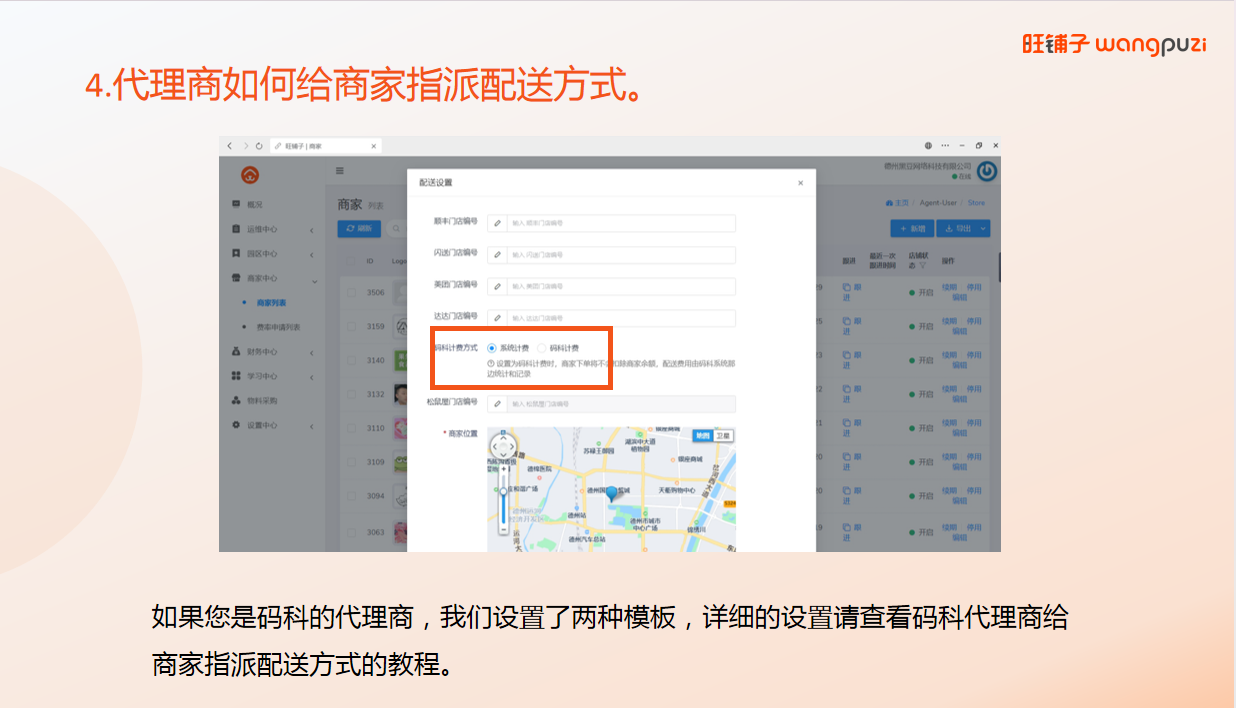This screenshot has height=708, width=1236.
Task: Click the pencil icon beside 松鼠屋门店编号
Action: pos(497,404)
